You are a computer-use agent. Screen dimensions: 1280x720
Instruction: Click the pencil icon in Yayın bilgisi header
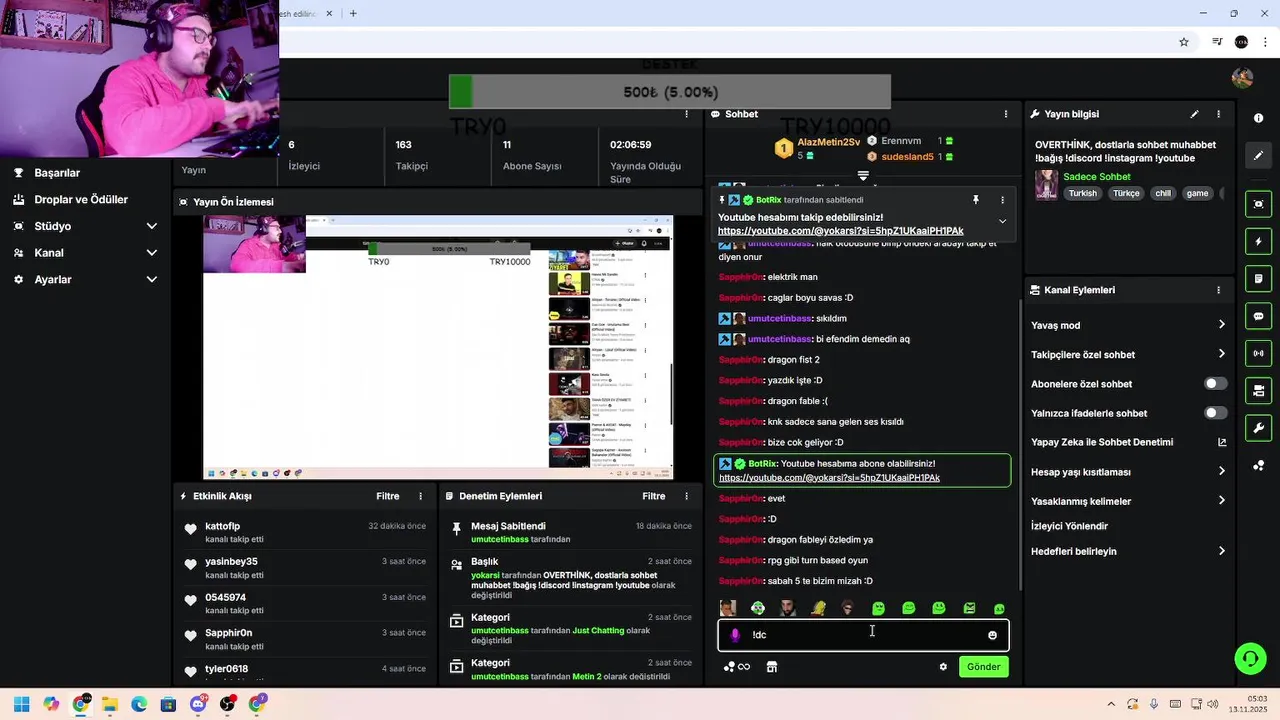tap(1194, 114)
